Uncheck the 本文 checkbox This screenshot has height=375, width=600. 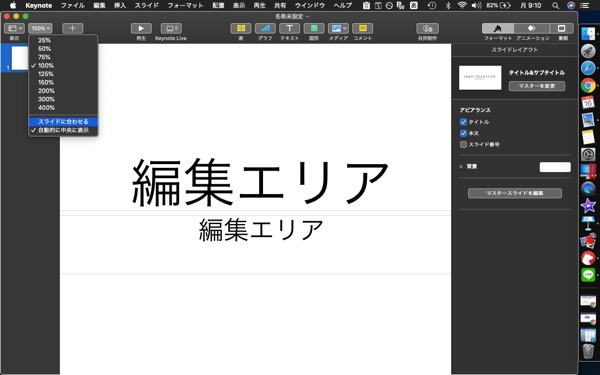pos(463,133)
